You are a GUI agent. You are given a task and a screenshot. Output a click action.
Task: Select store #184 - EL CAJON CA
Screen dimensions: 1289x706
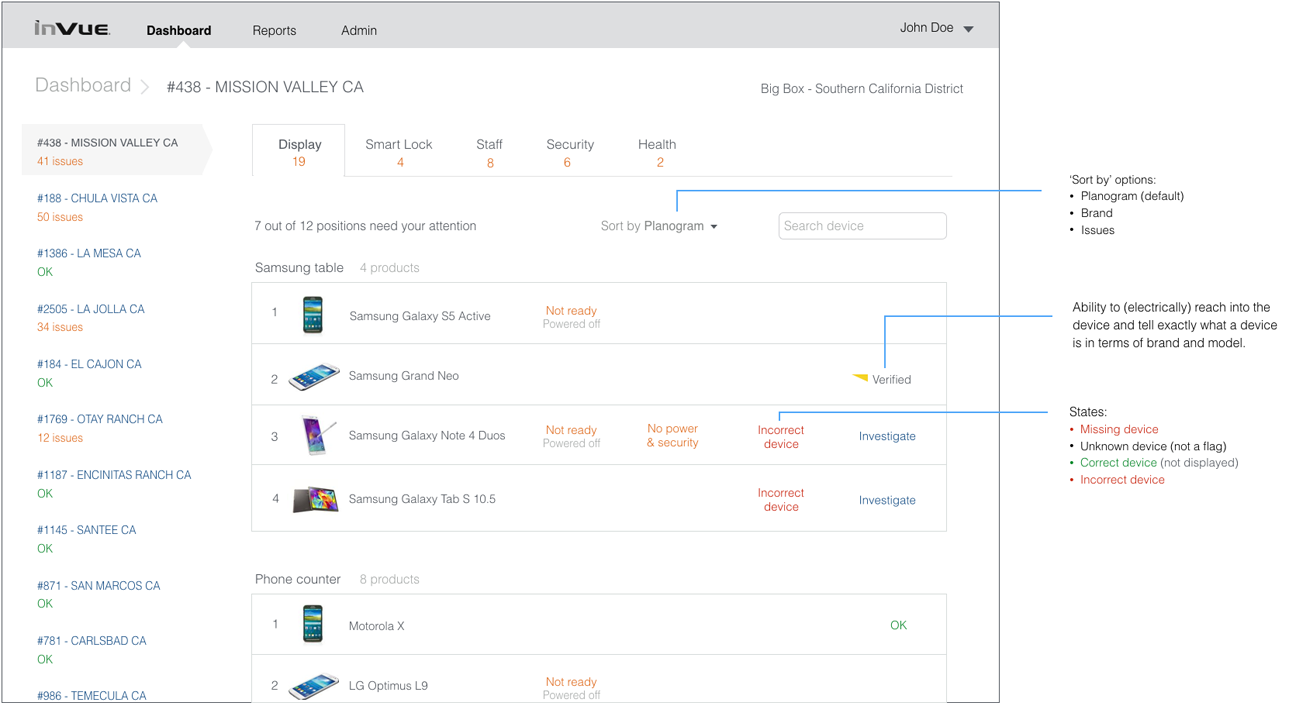pyautogui.click(x=89, y=364)
